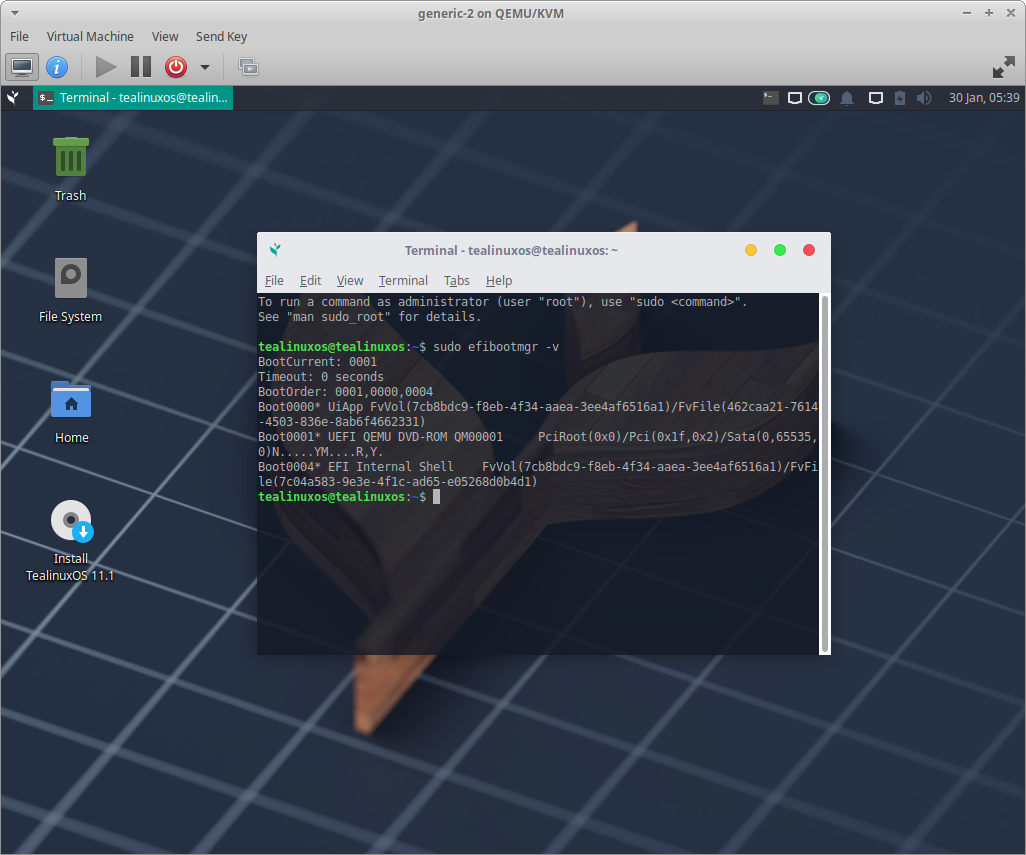Click the 'sudo efibootmgr -v' command text

point(496,347)
